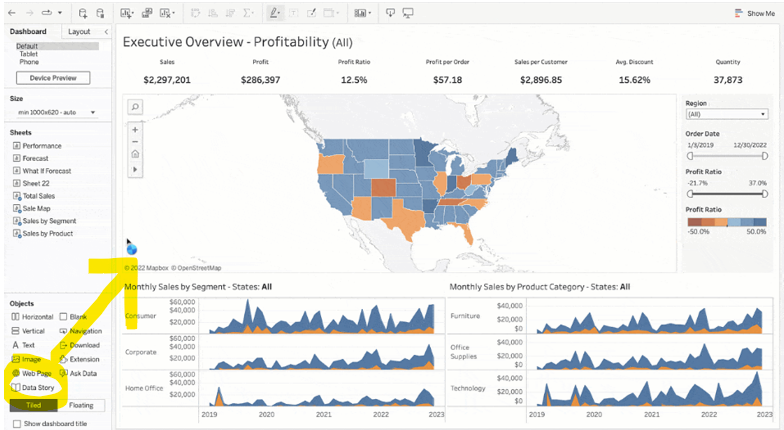The width and height of the screenshot is (784, 430).
Task: Select the Sale Map sheet
Action: point(32,208)
